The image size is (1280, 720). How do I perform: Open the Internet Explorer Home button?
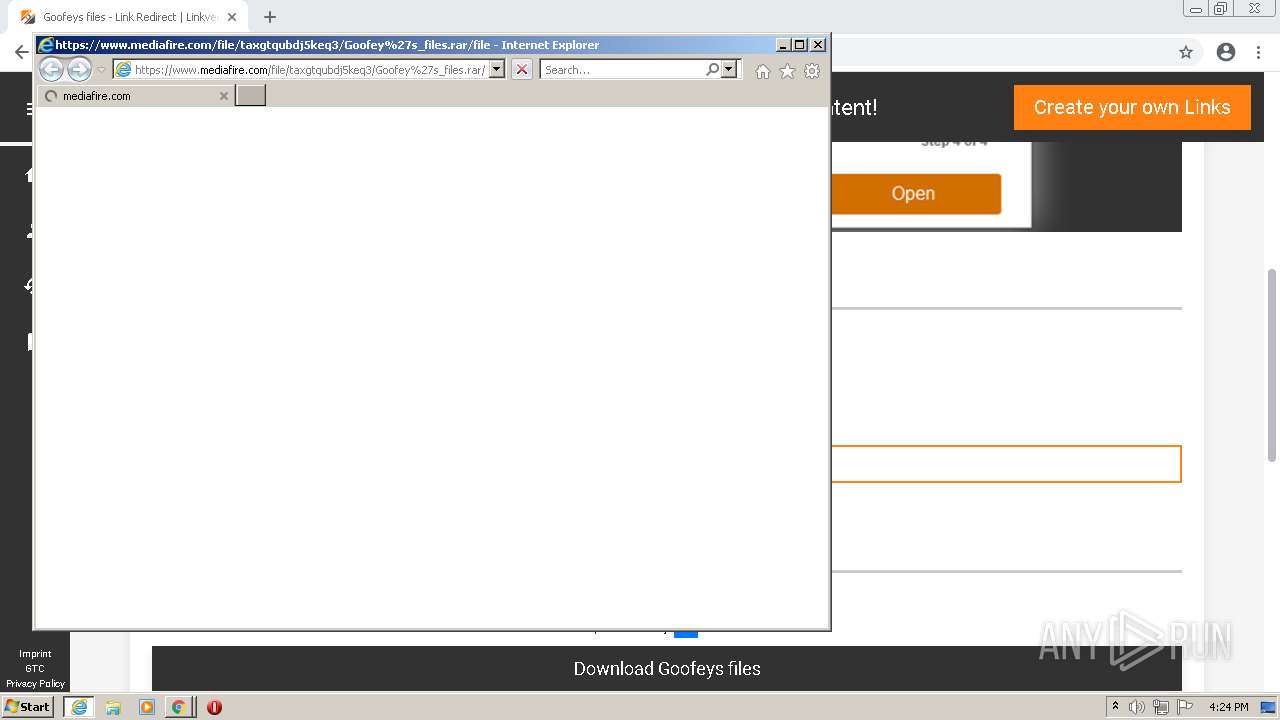tap(763, 71)
